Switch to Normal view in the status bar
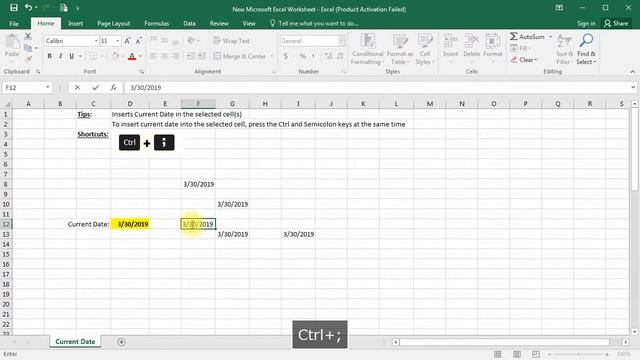Viewport: 640px width, 360px height. [498, 354]
